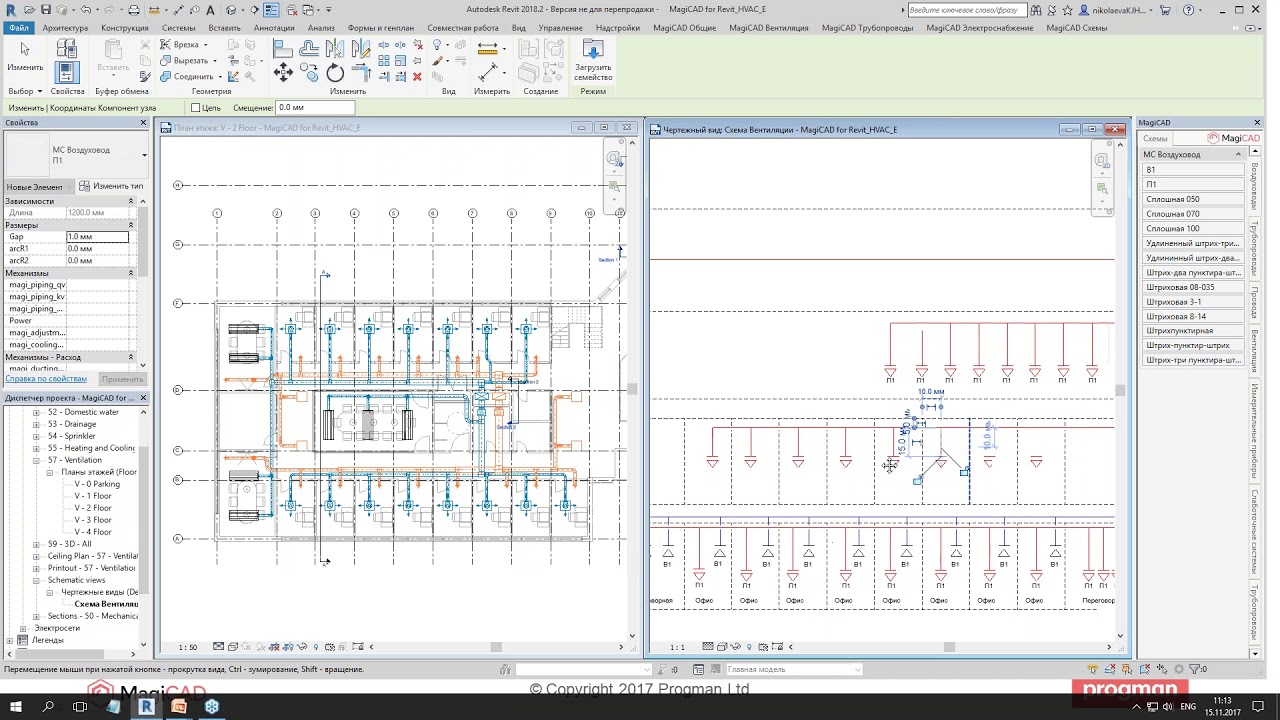The width and height of the screenshot is (1280, 720).
Task: Click the Применить button
Action: tap(123, 379)
